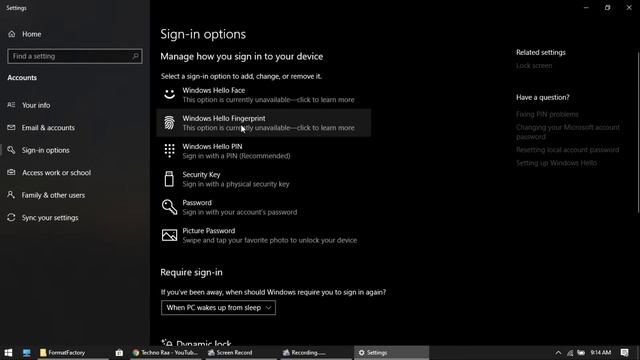Click the Sign-in options key icon in sidebar
The height and width of the screenshot is (360, 640).
pyautogui.click(x=11, y=150)
